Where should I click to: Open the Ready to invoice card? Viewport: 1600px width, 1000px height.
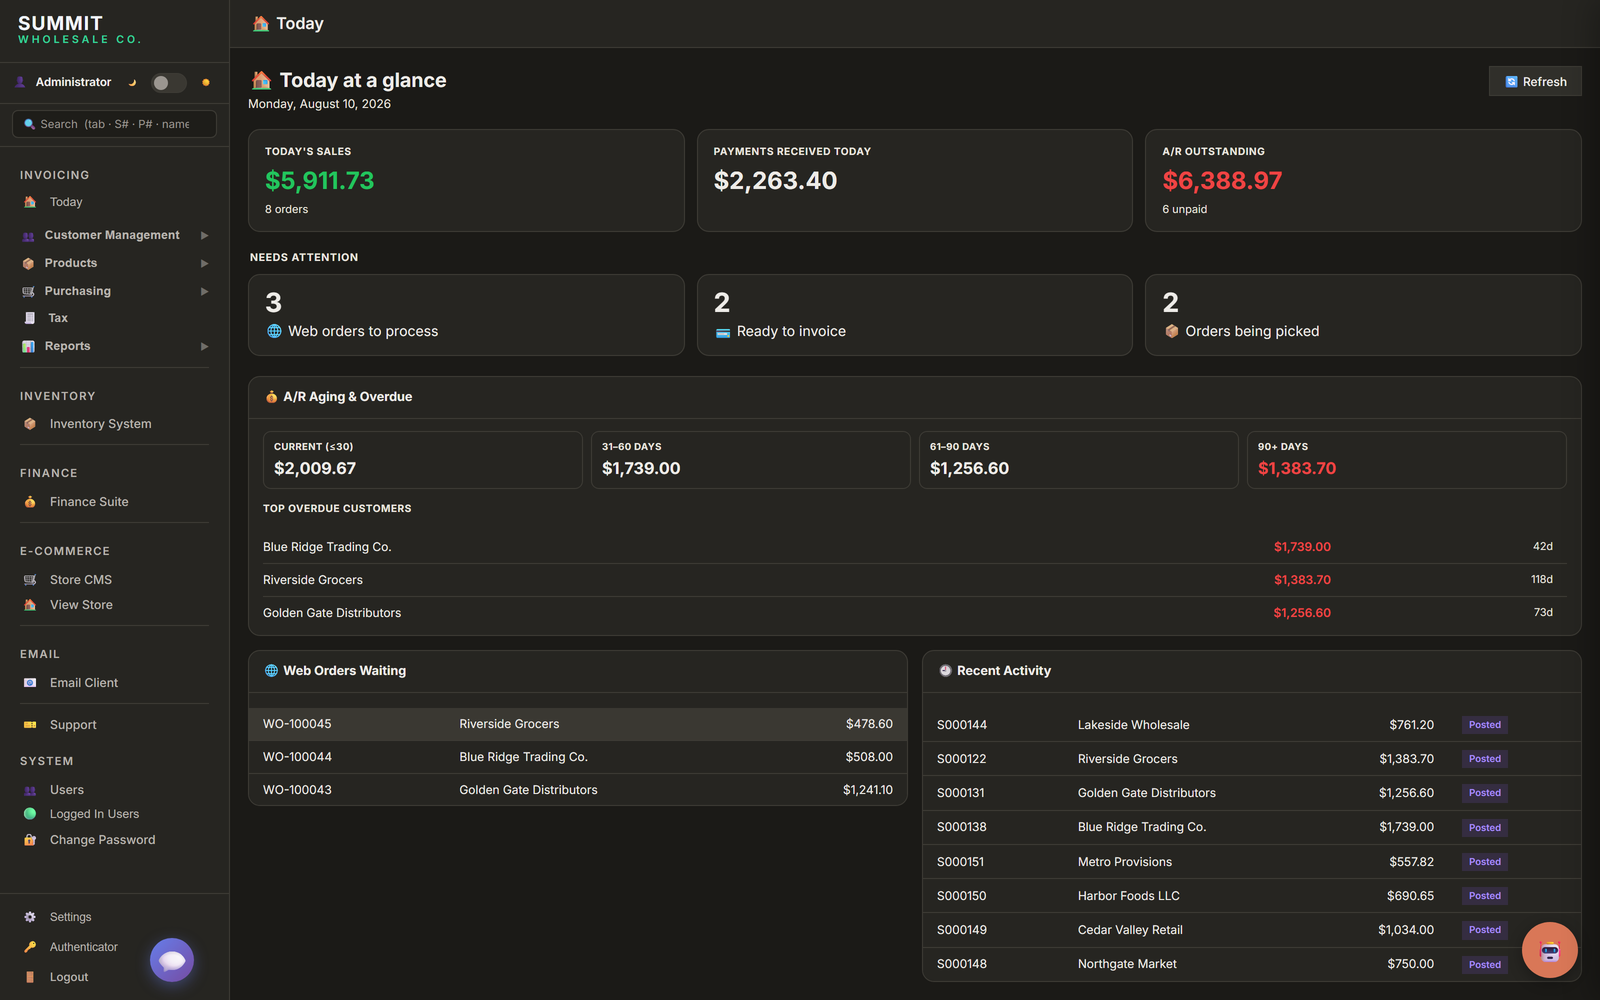(915, 315)
